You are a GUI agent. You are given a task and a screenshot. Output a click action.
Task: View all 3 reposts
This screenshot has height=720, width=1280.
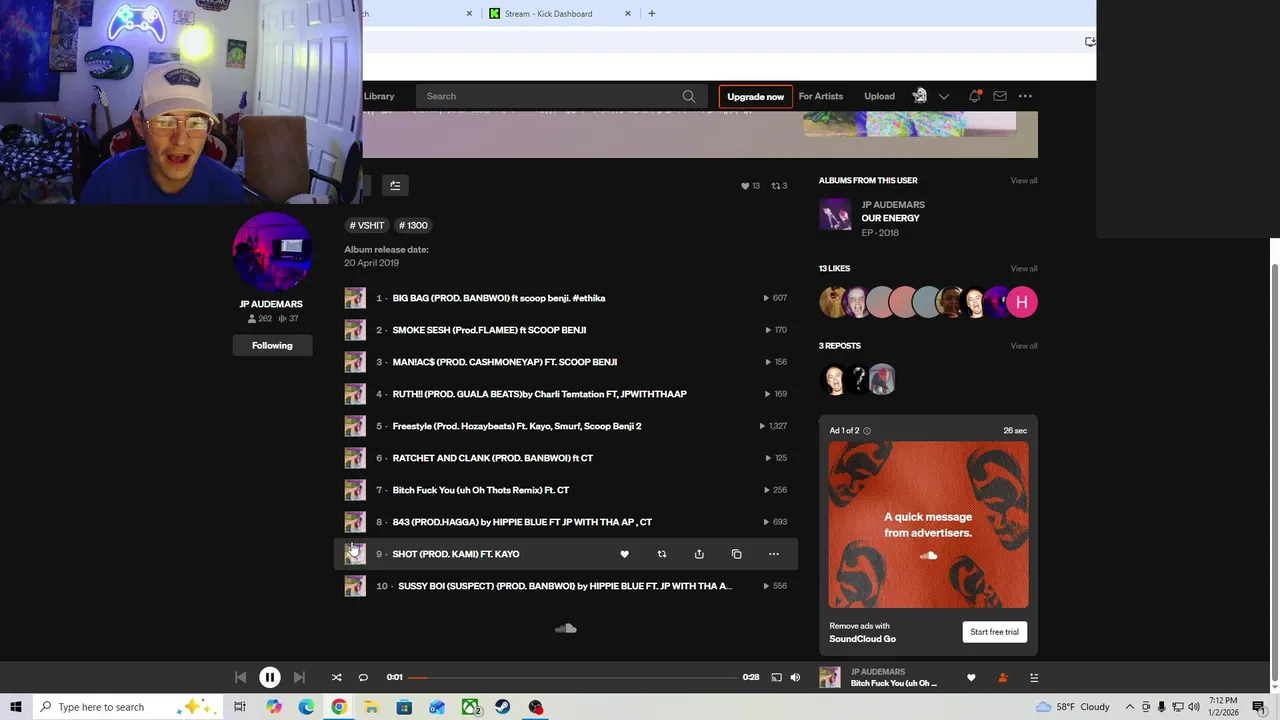pos(1023,346)
